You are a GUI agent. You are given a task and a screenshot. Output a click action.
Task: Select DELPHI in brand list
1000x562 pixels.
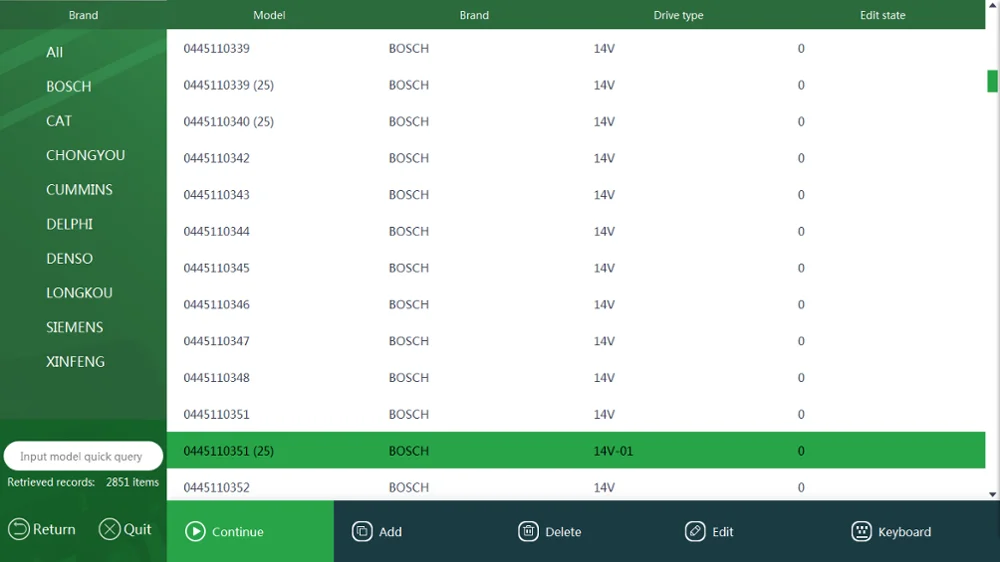69,225
